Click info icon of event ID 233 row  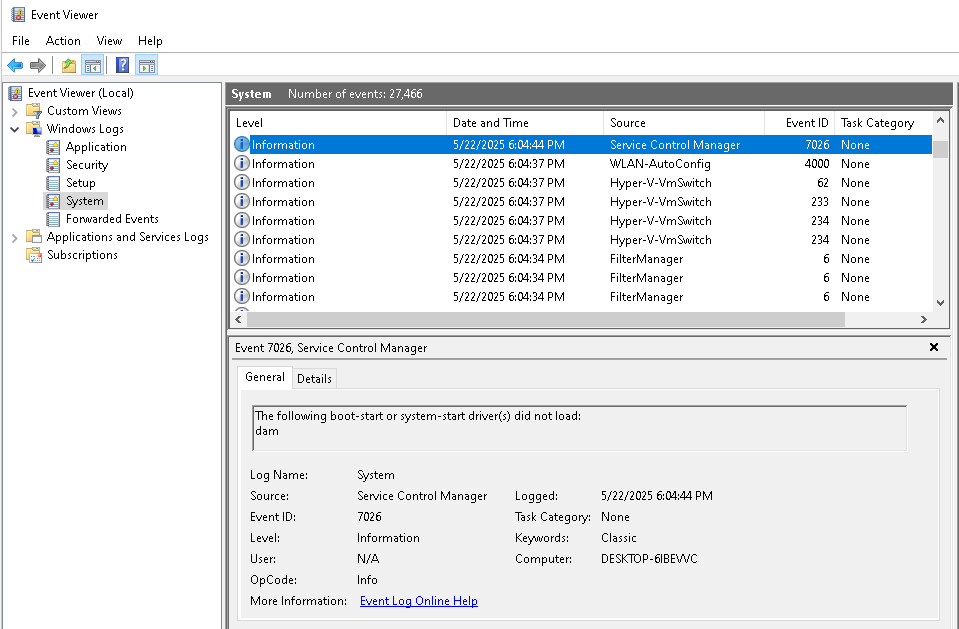click(242, 201)
